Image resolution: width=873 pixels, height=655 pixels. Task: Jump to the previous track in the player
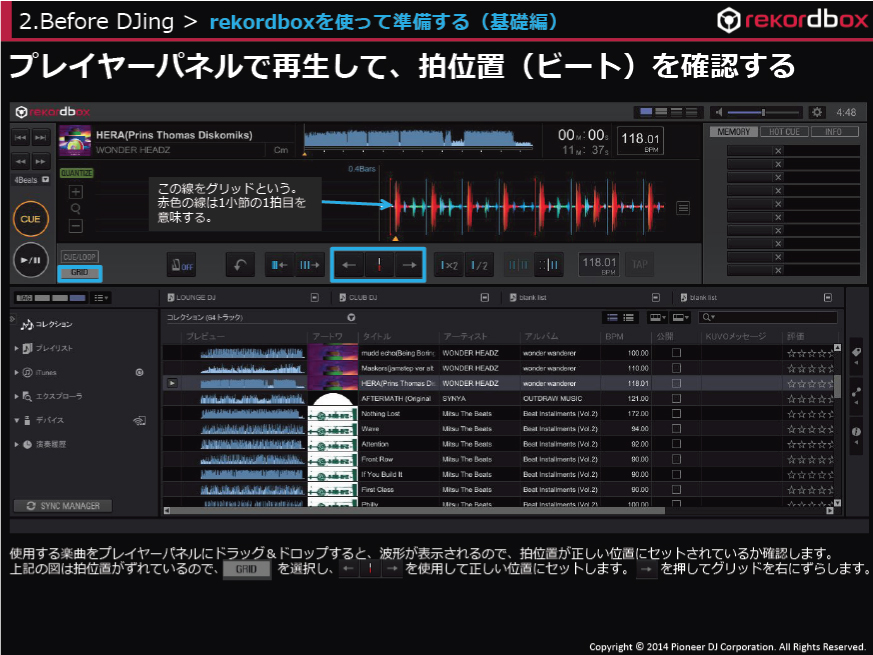pyautogui.click(x=21, y=138)
